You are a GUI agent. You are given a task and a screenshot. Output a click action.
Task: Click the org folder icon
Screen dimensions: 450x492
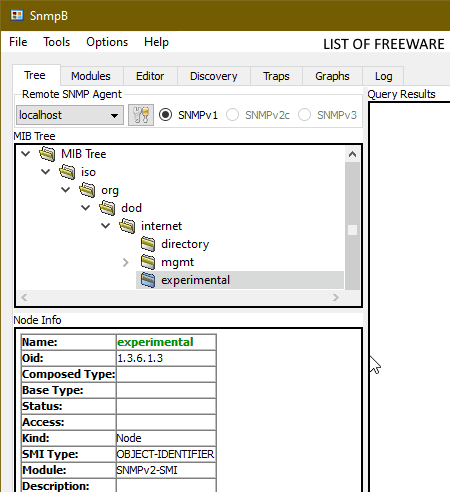87,190
